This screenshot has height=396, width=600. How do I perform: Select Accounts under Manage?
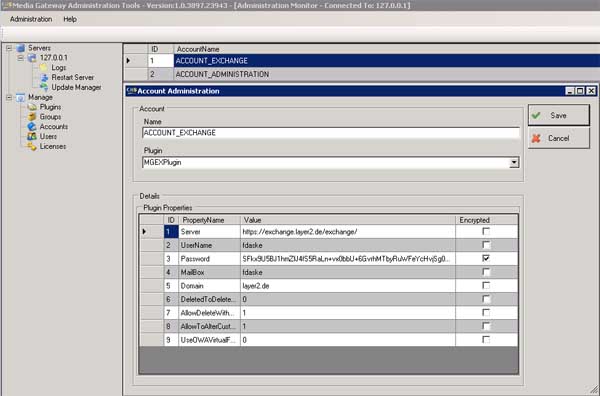pos(54,127)
